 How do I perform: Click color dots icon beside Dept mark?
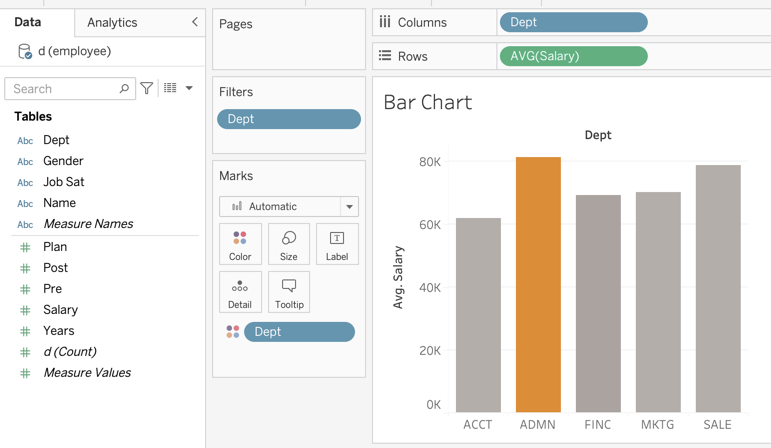coord(233,332)
